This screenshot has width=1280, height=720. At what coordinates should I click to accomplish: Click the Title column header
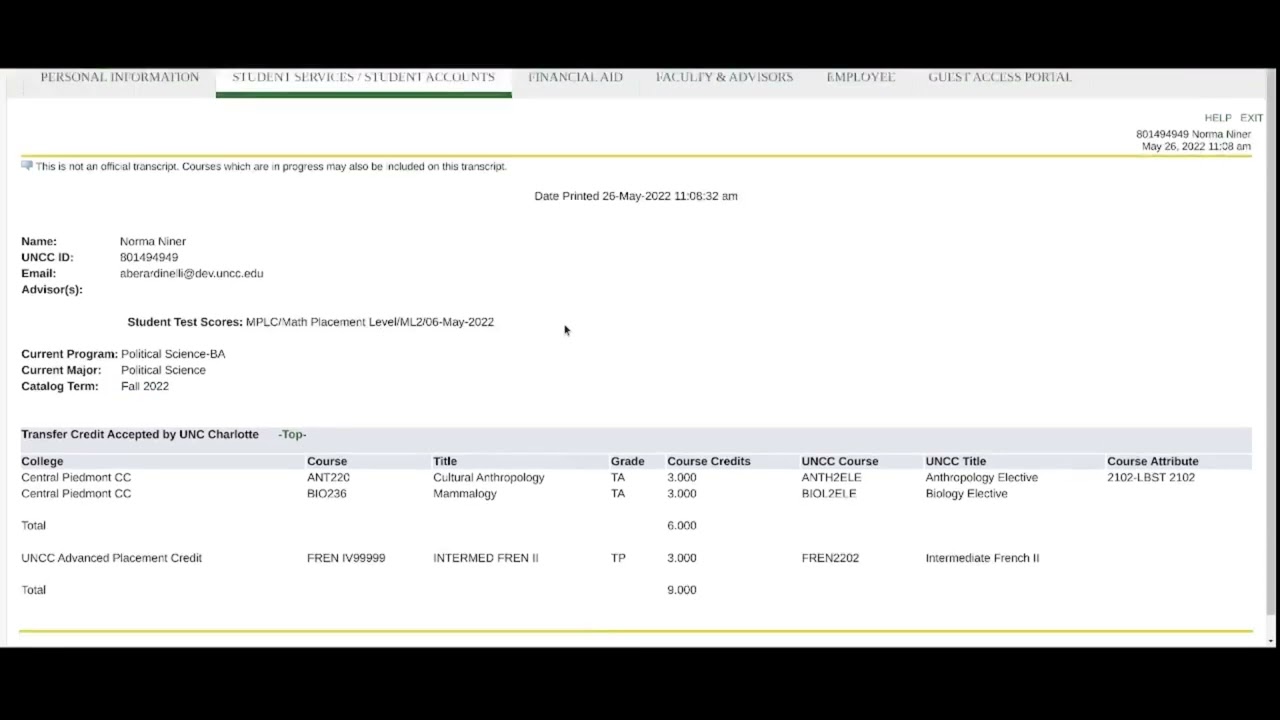[x=445, y=461]
